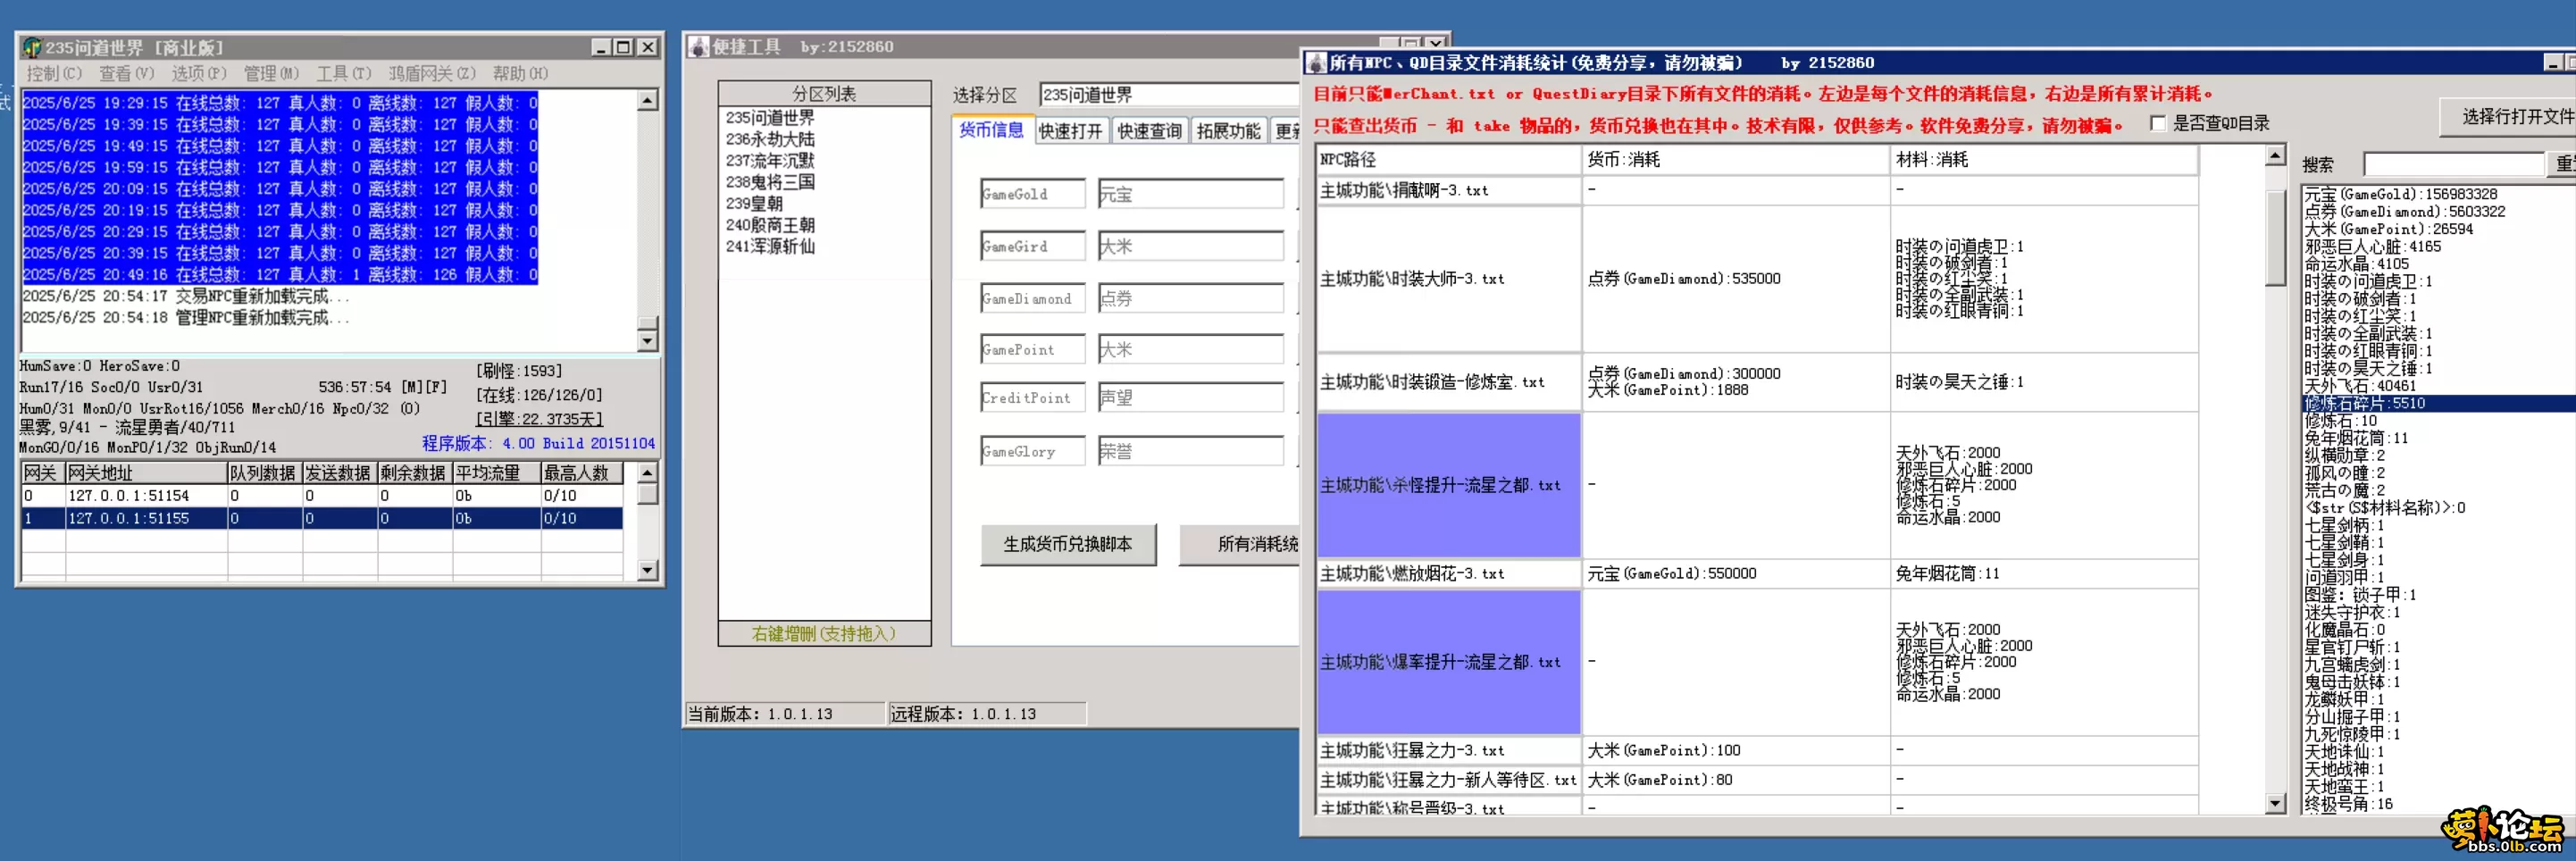Open the 鸡盾网关(Z) menu
Screen dimensions: 2576x861
click(432, 73)
